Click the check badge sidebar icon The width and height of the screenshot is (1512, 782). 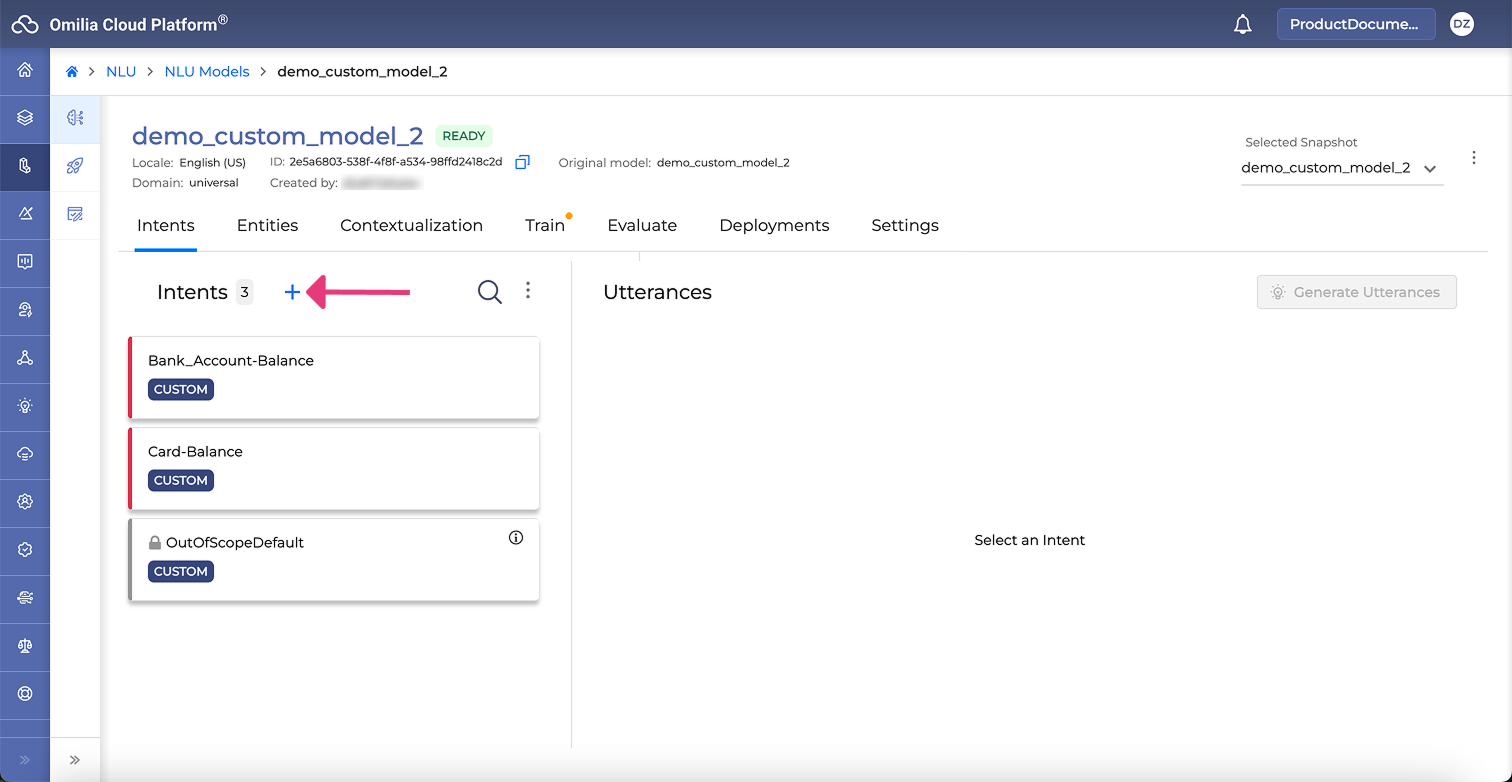click(25, 550)
